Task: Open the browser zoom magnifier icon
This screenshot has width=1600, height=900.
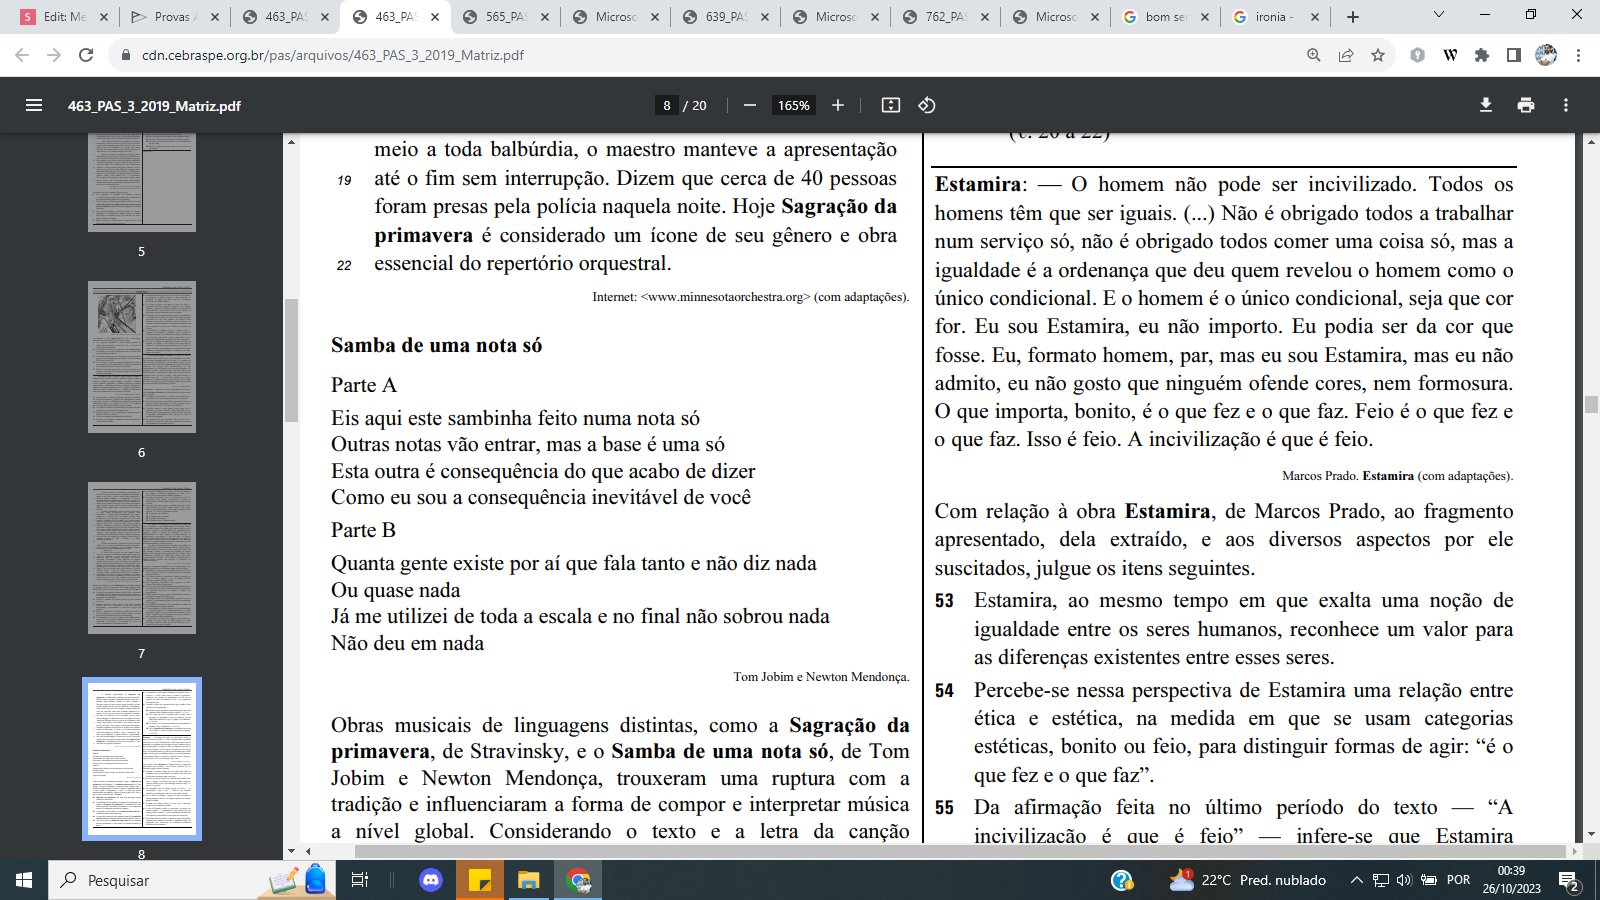Action: coord(1314,55)
